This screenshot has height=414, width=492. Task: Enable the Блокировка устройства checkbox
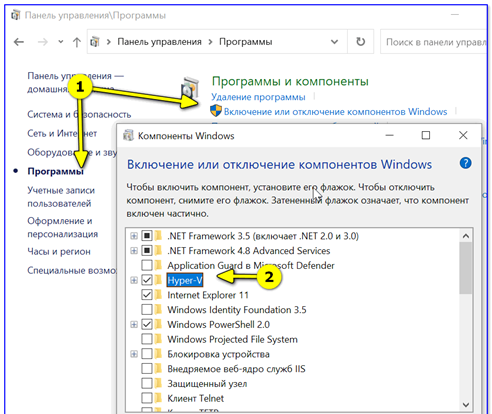pyautogui.click(x=147, y=354)
